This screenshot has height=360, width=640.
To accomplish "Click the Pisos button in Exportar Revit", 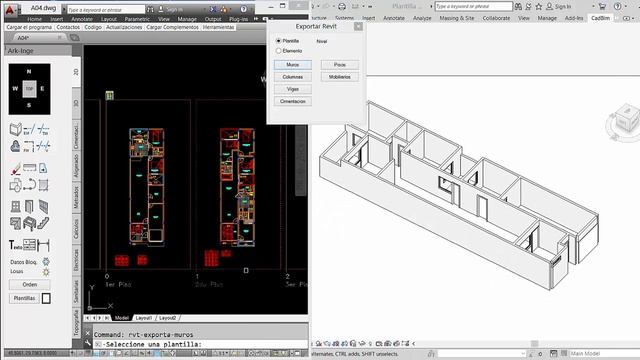I will (340, 65).
